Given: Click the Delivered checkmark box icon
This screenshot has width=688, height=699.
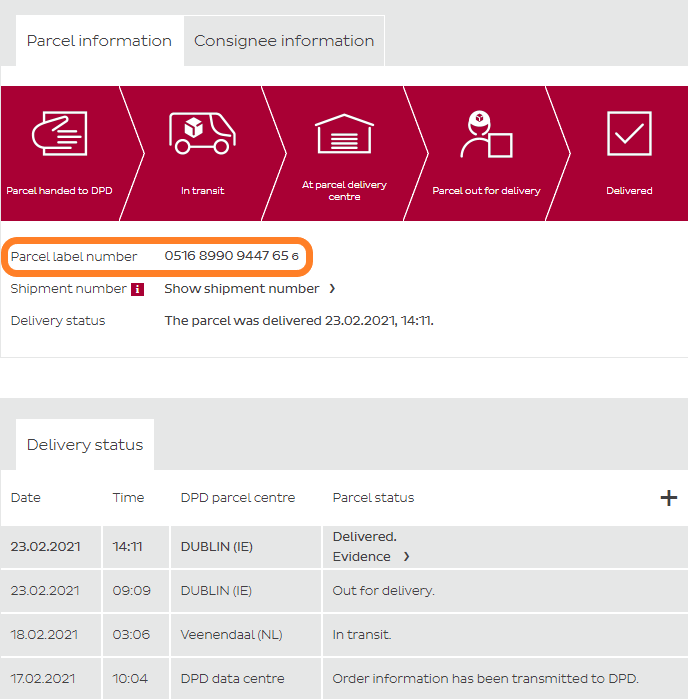Looking at the screenshot, I should pyautogui.click(x=629, y=133).
